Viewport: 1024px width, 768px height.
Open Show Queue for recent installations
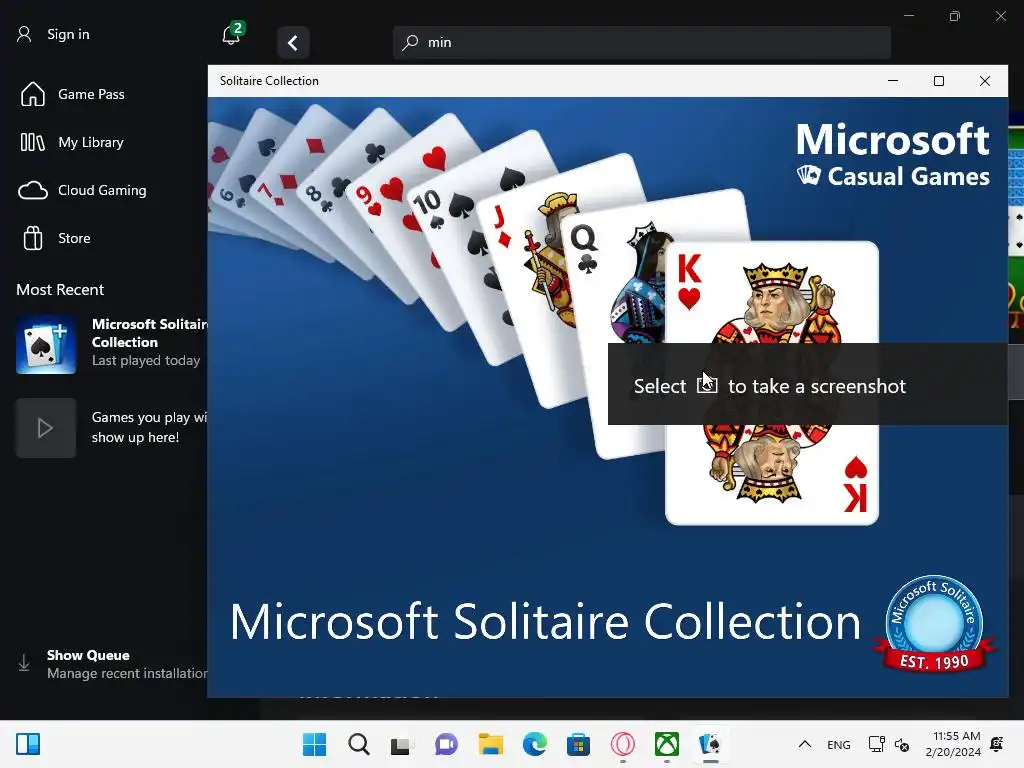(111, 664)
